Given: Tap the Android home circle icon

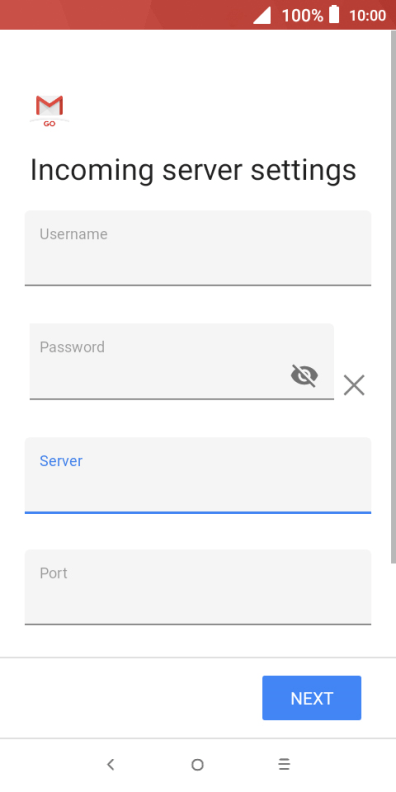Looking at the screenshot, I should [x=197, y=765].
